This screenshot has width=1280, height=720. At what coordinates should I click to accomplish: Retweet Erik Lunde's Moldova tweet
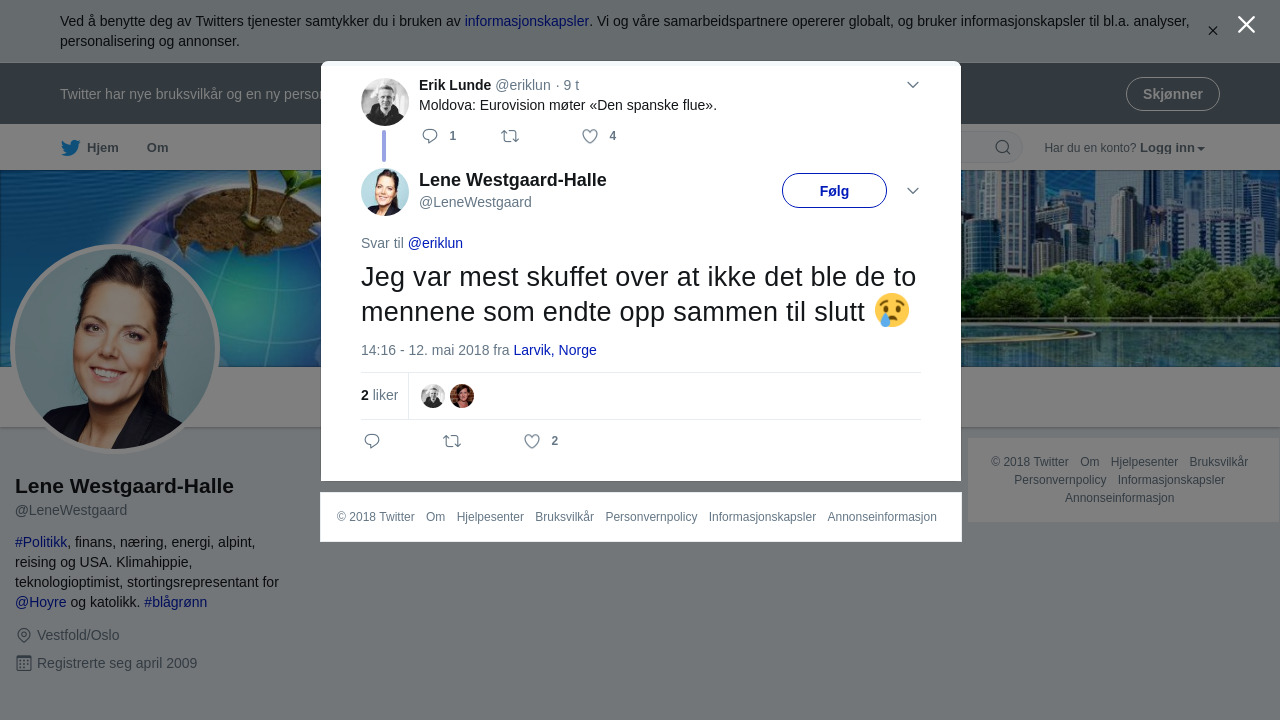click(510, 136)
